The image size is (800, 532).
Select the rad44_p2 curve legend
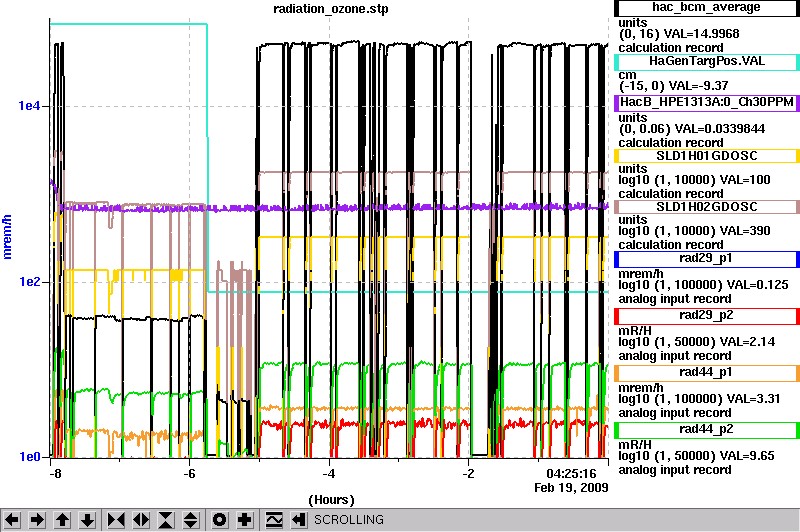click(x=707, y=429)
